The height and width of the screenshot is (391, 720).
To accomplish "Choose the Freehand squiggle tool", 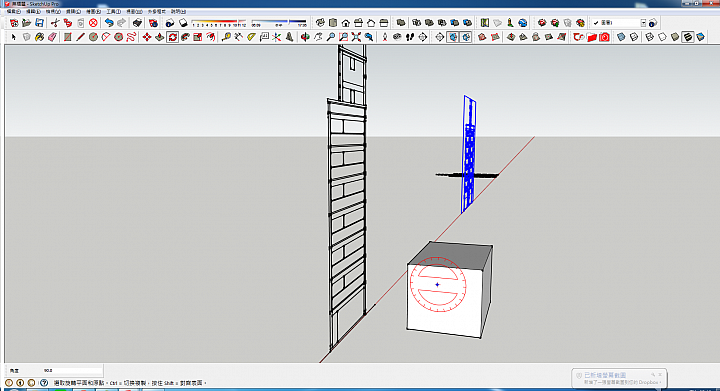I will coord(131,37).
